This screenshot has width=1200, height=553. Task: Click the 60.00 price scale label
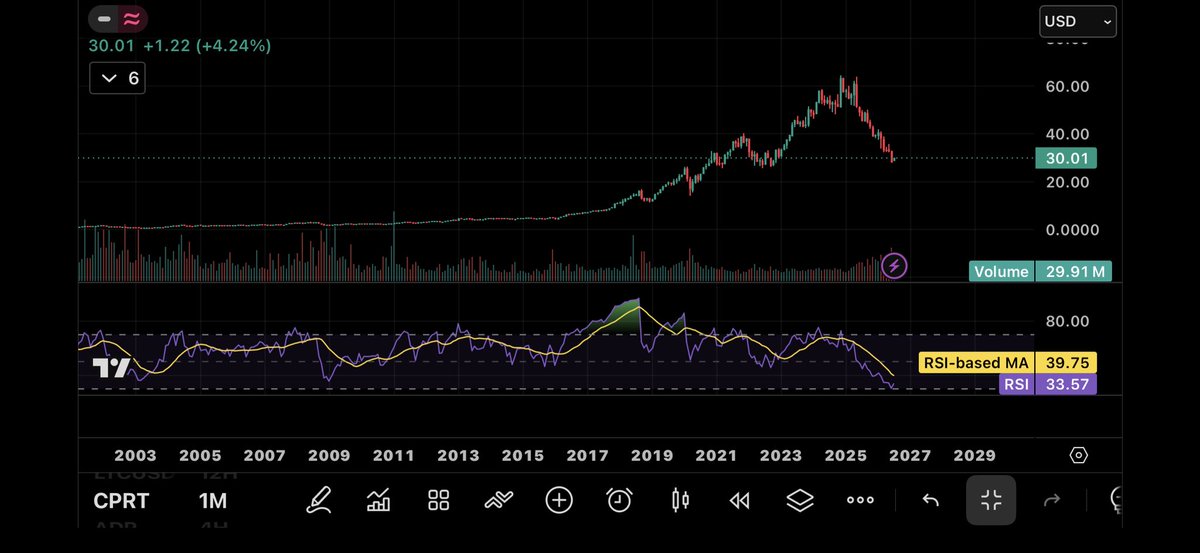click(1066, 86)
